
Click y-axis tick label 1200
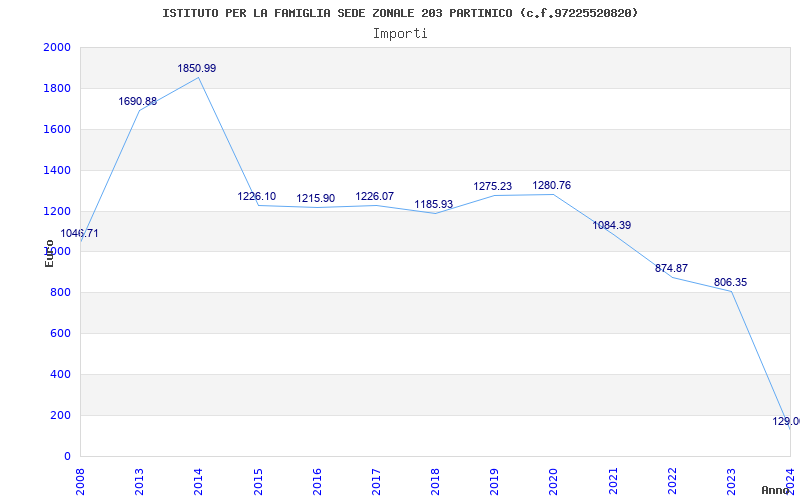click(57, 211)
